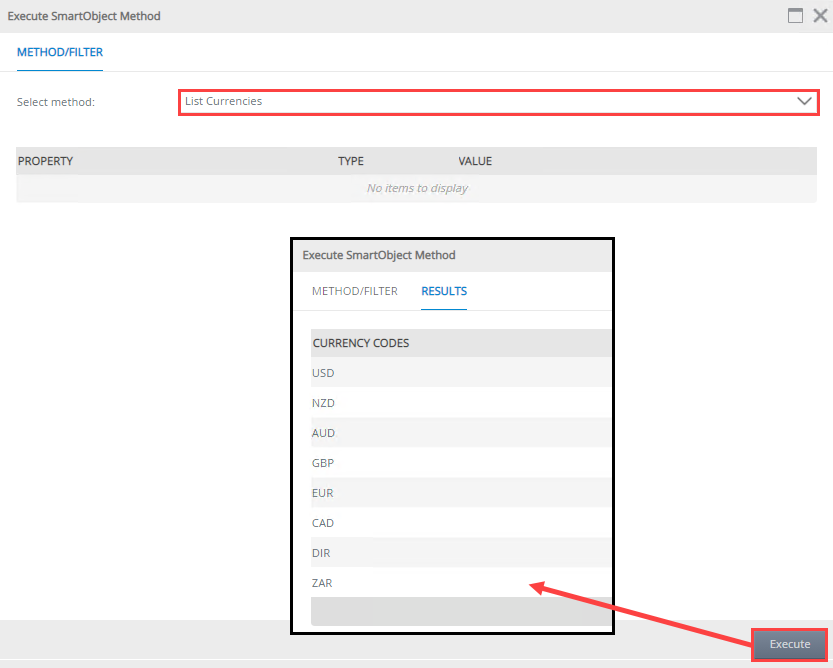Click the maximize dialog icon

pyautogui.click(x=795, y=15)
